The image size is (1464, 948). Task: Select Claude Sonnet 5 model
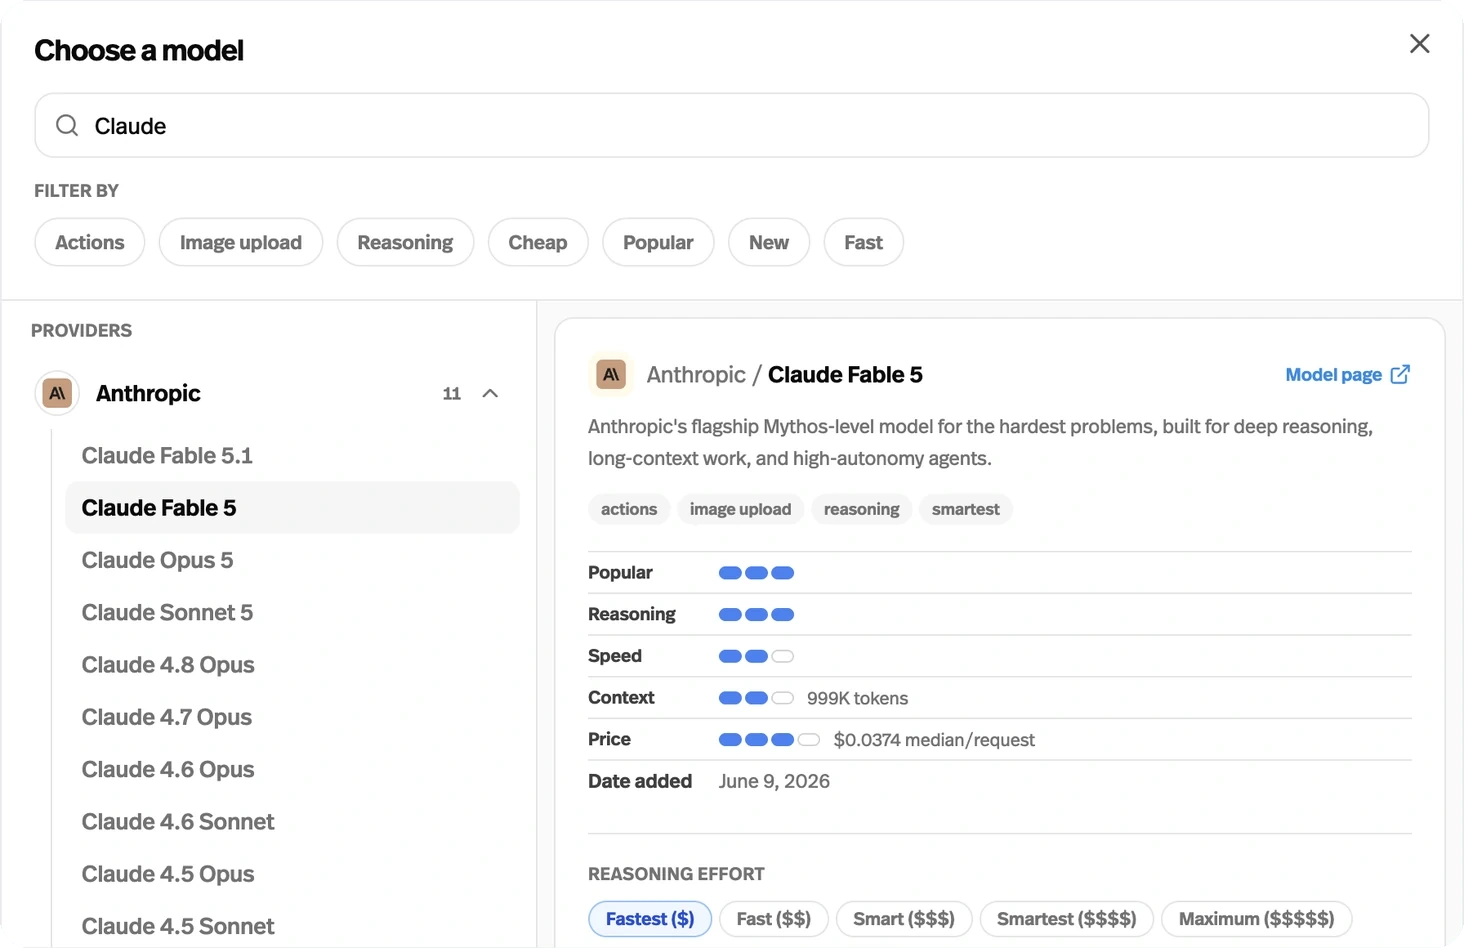click(292, 612)
